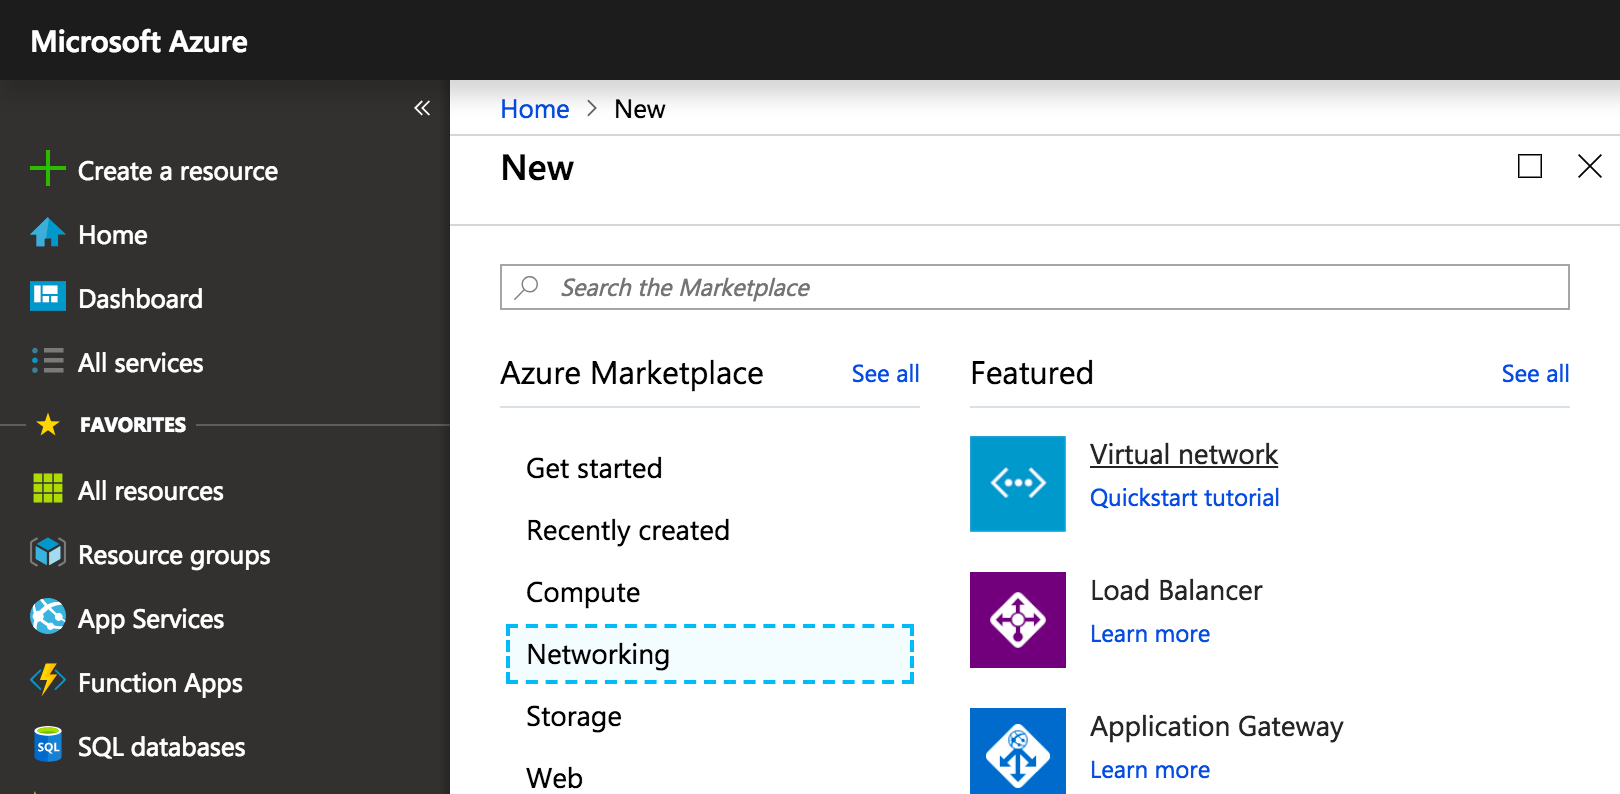This screenshot has height=794, width=1620.
Task: Click the green All resources grid icon
Action: 47,489
